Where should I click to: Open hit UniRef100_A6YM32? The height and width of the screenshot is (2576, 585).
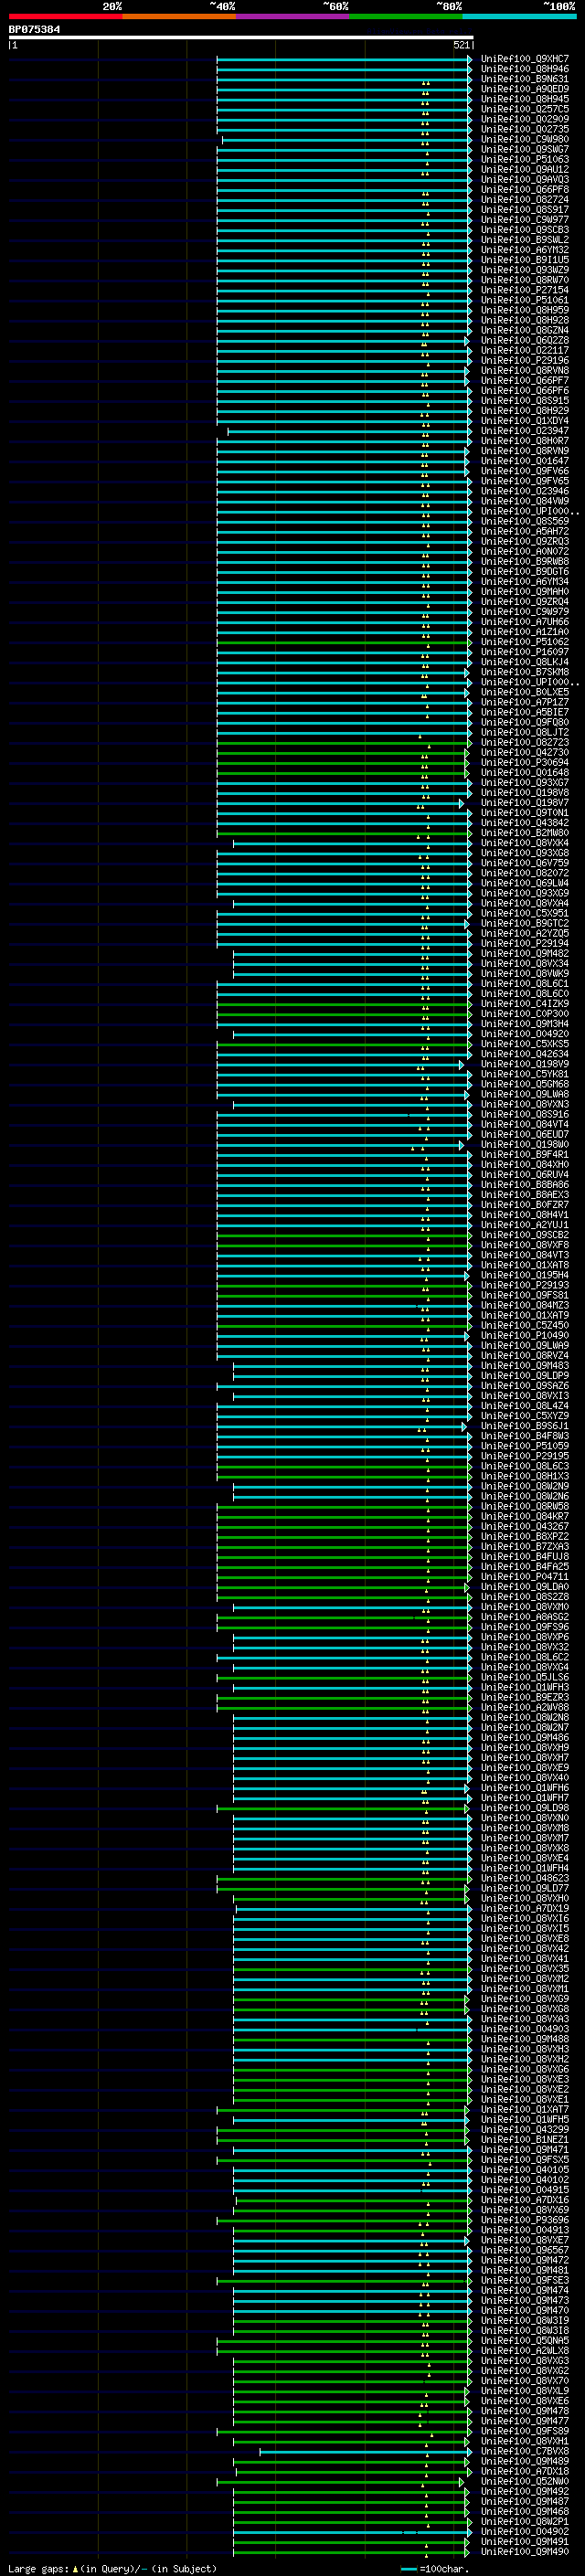(525, 250)
